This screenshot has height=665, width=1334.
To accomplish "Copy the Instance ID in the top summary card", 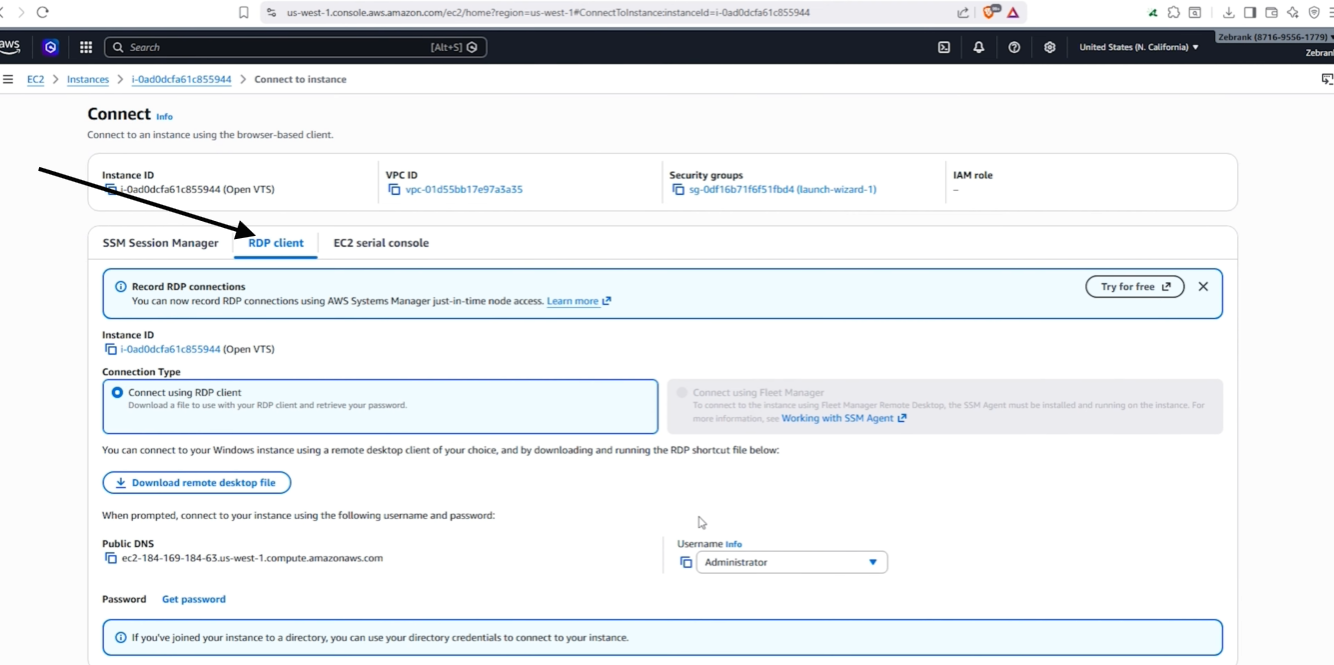I will click(x=111, y=189).
